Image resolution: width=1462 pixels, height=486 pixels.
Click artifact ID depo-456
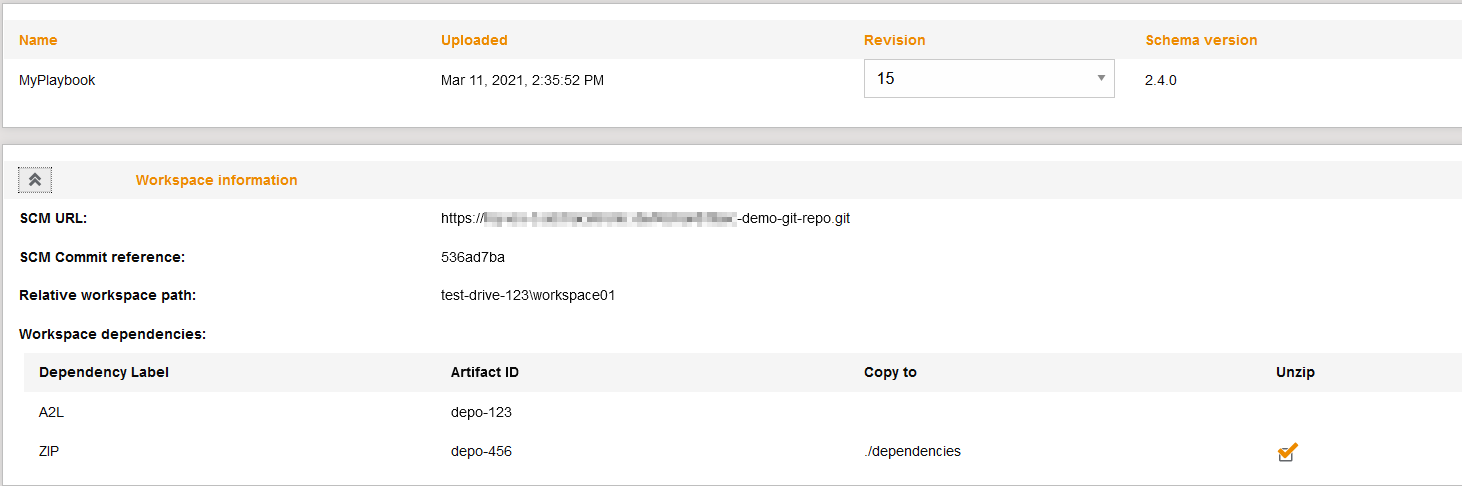481,451
